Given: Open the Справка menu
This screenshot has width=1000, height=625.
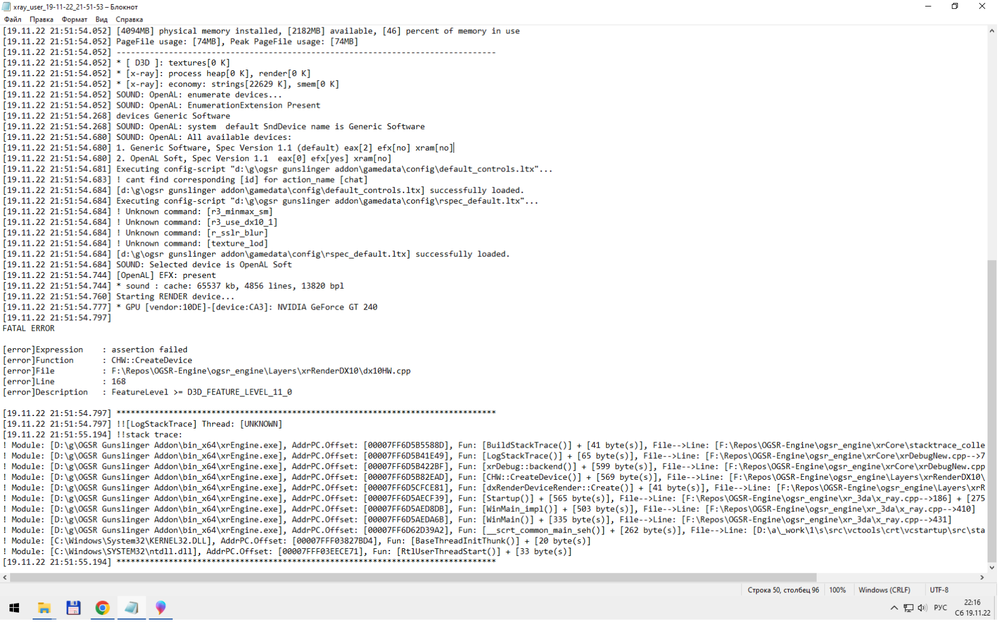Looking at the screenshot, I should [129, 19].
